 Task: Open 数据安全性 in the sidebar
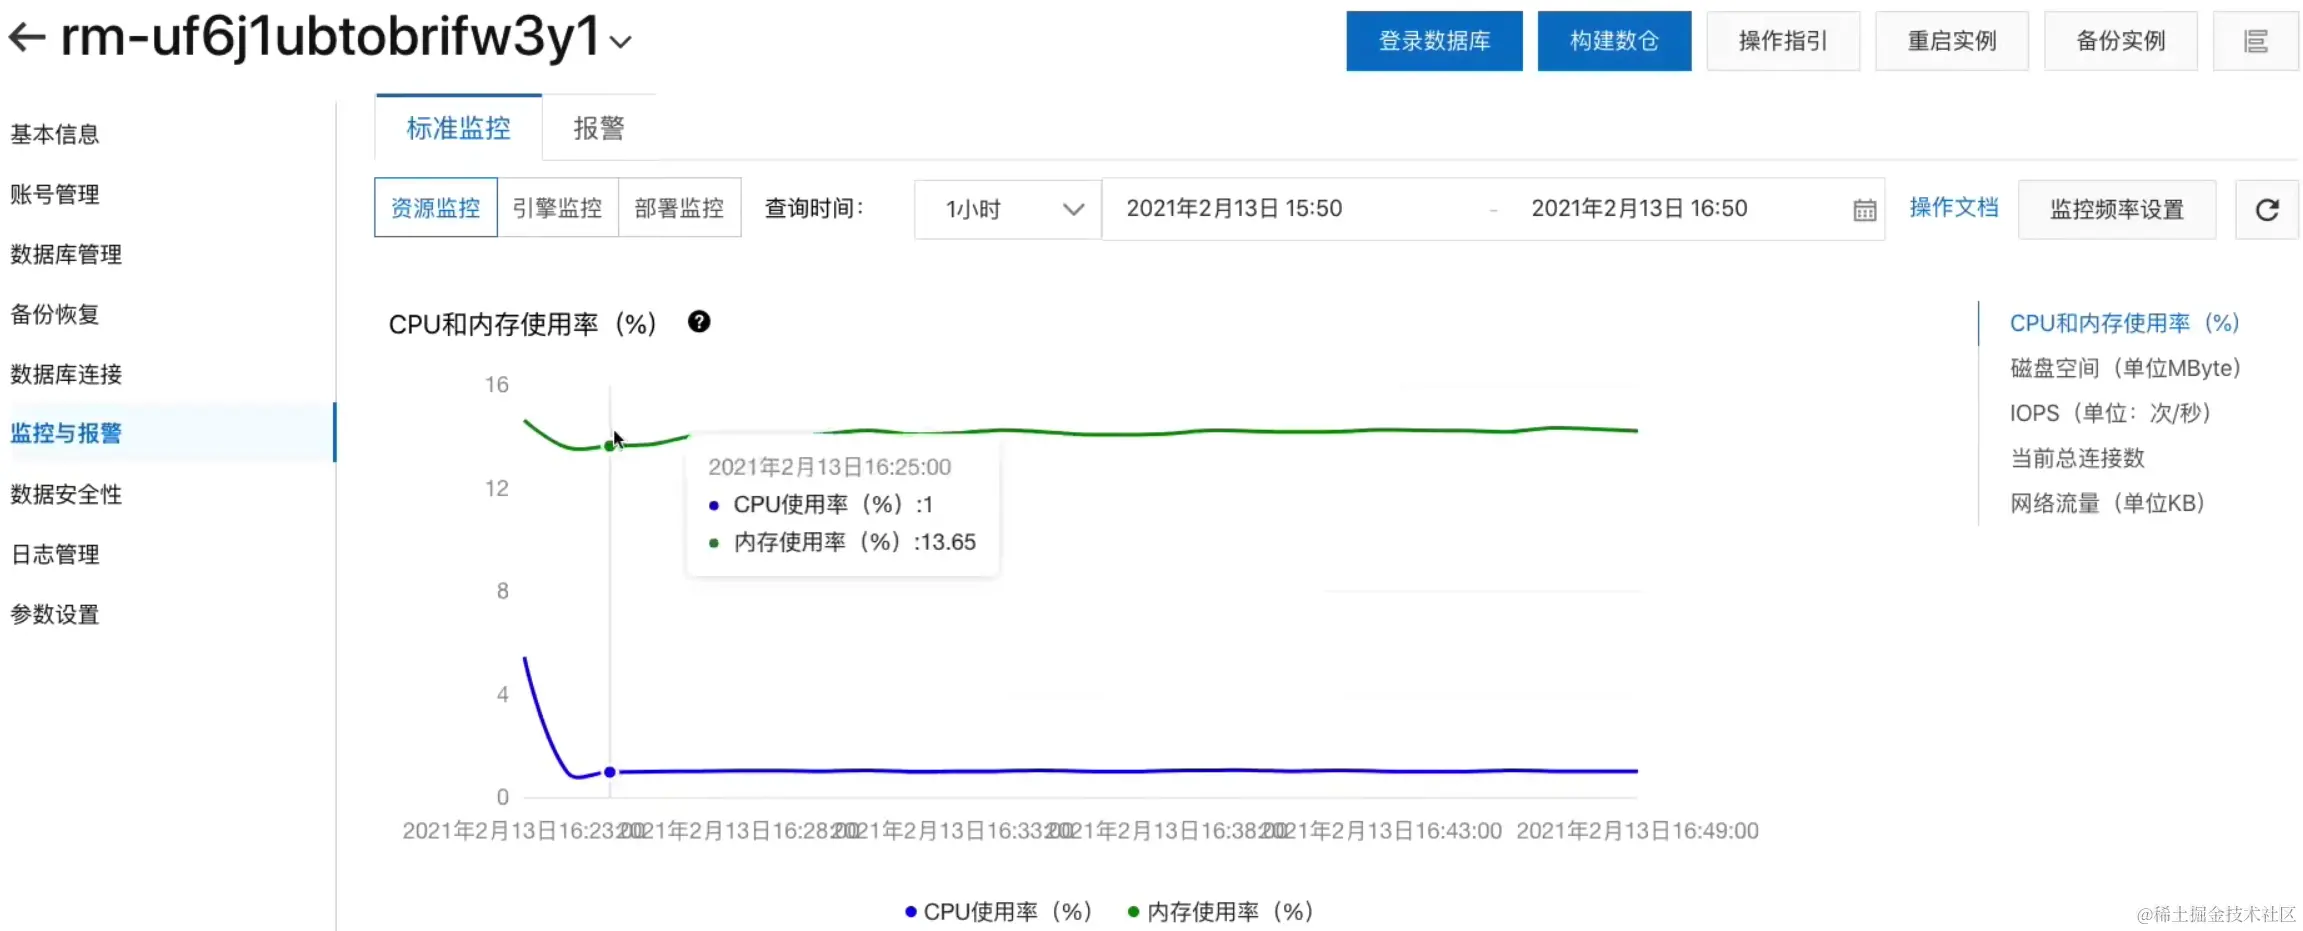[66, 494]
